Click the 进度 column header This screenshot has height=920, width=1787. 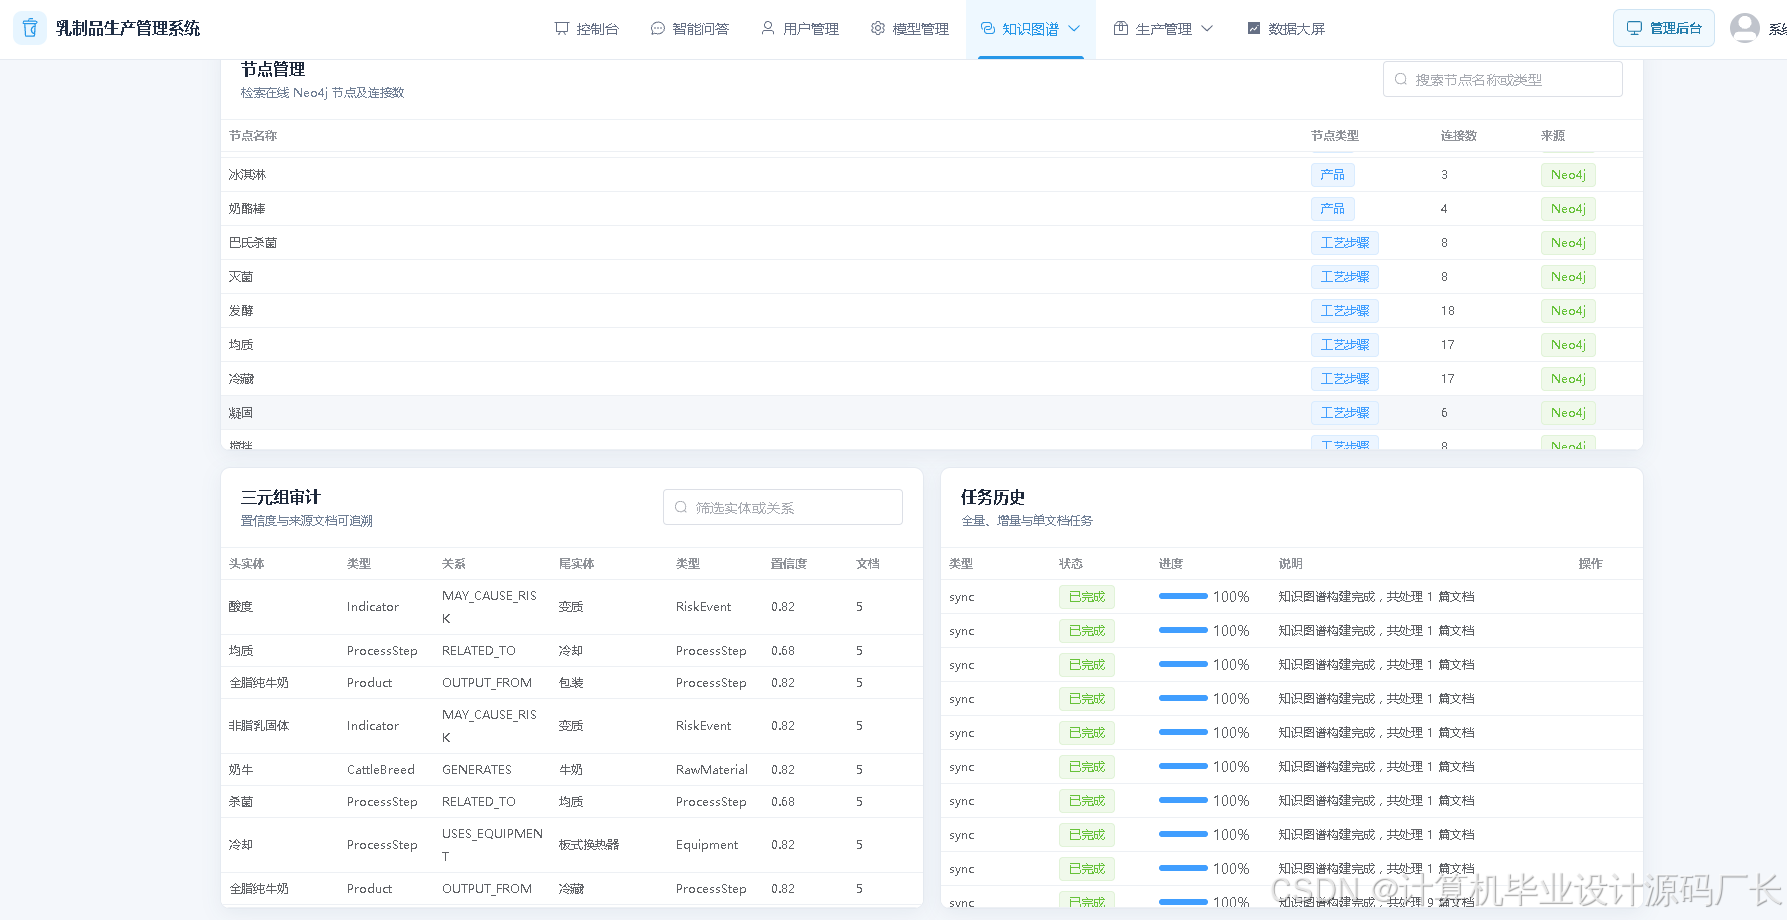(1171, 564)
